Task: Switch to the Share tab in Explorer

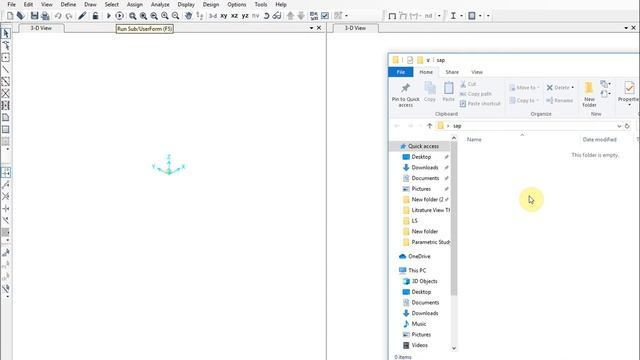Action: [452, 72]
